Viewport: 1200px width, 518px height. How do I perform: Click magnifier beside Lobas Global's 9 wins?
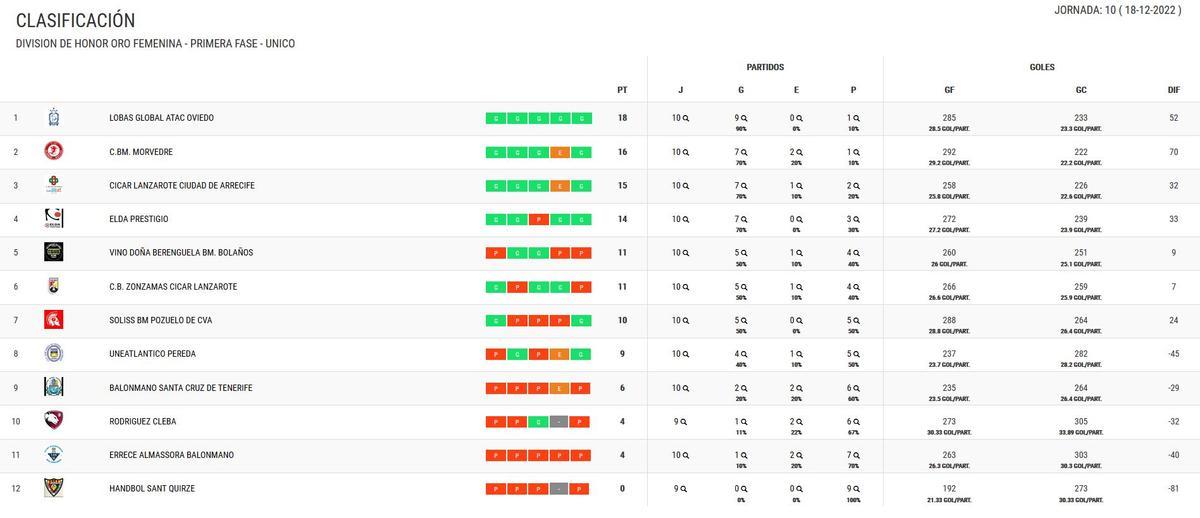[x=746, y=118]
